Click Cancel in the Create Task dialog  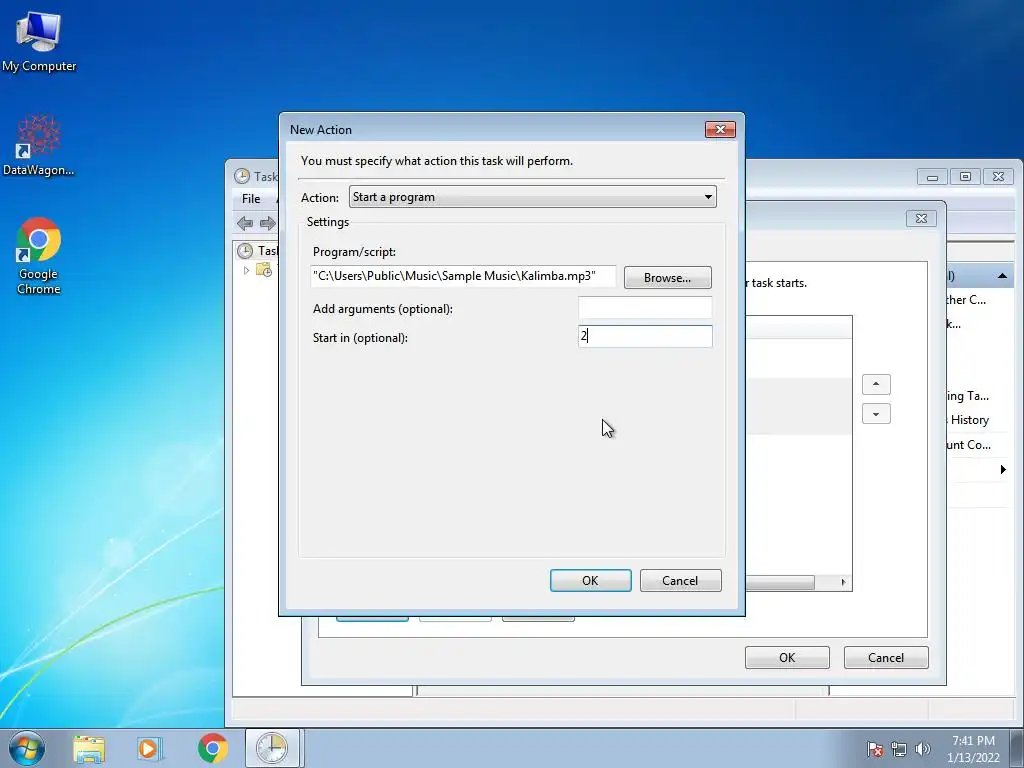point(886,658)
